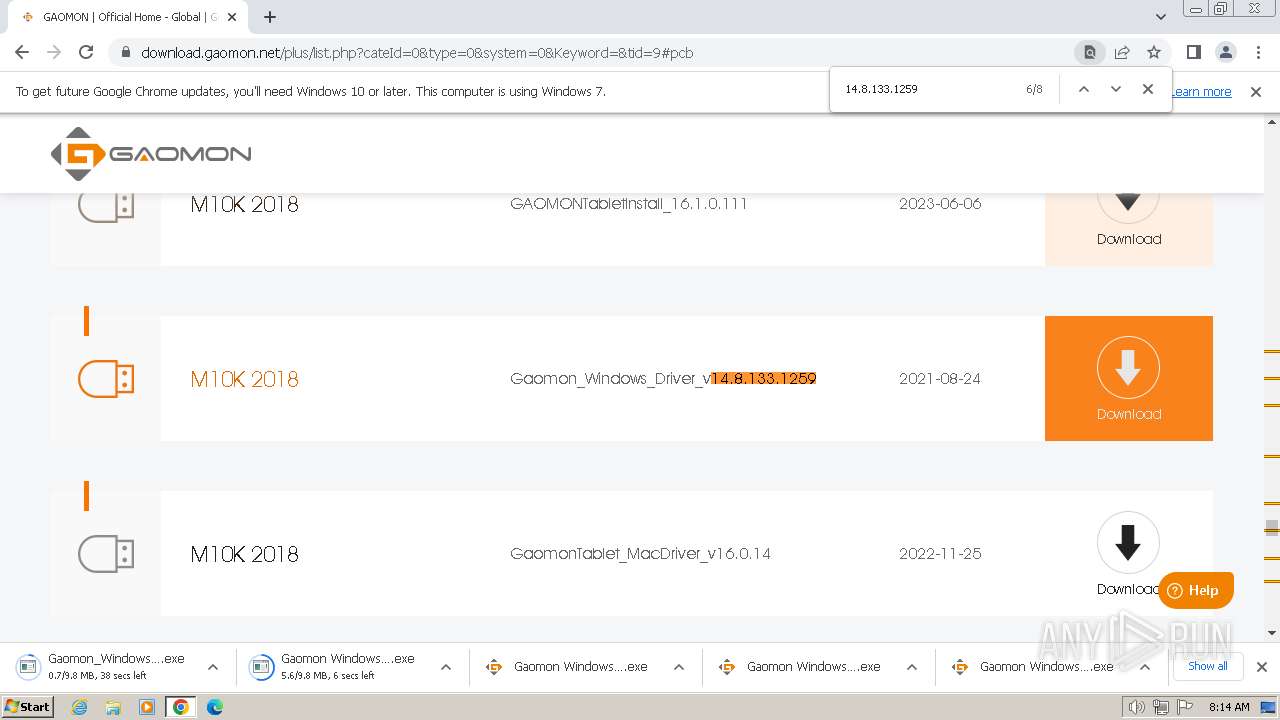This screenshot has width=1280, height=720.
Task: Open the Windows Start menu
Action: click(27, 707)
